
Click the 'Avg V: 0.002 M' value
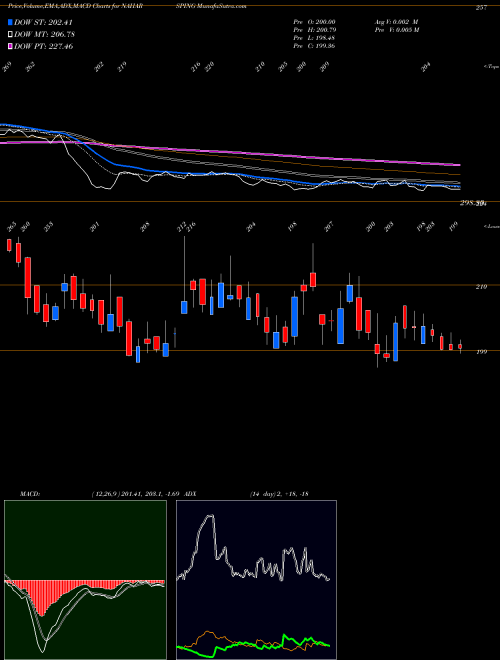tap(396, 22)
